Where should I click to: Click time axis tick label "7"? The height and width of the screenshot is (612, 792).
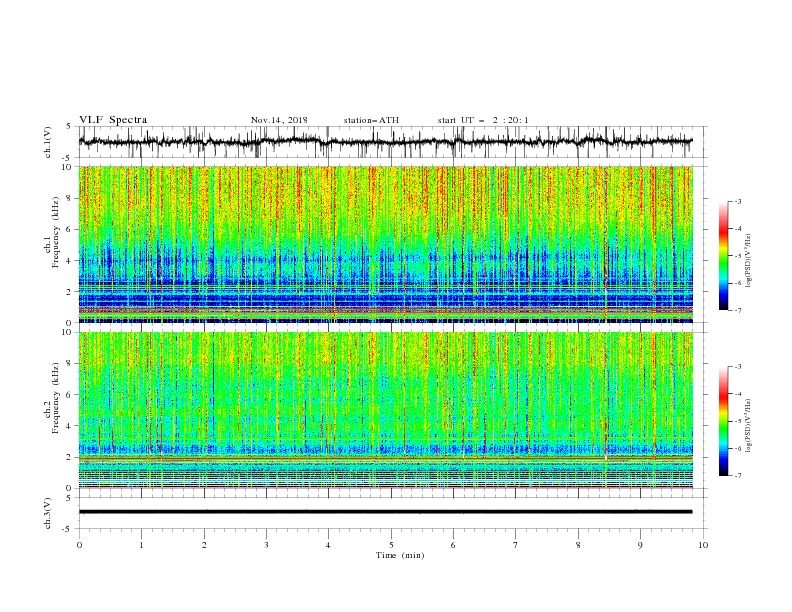(x=516, y=545)
